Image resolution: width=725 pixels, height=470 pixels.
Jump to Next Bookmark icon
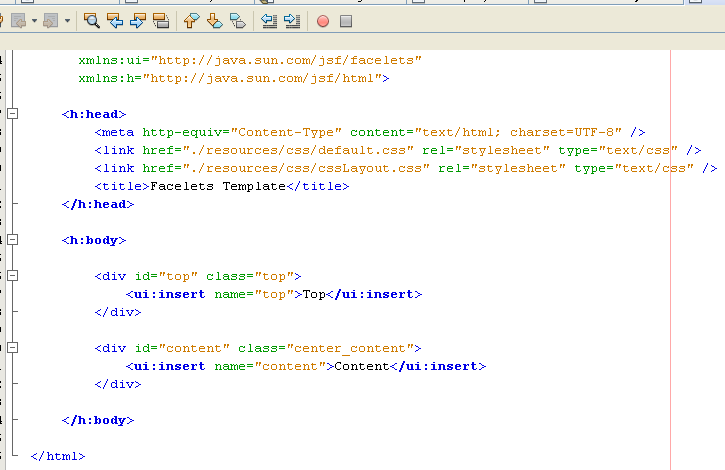pos(215,21)
